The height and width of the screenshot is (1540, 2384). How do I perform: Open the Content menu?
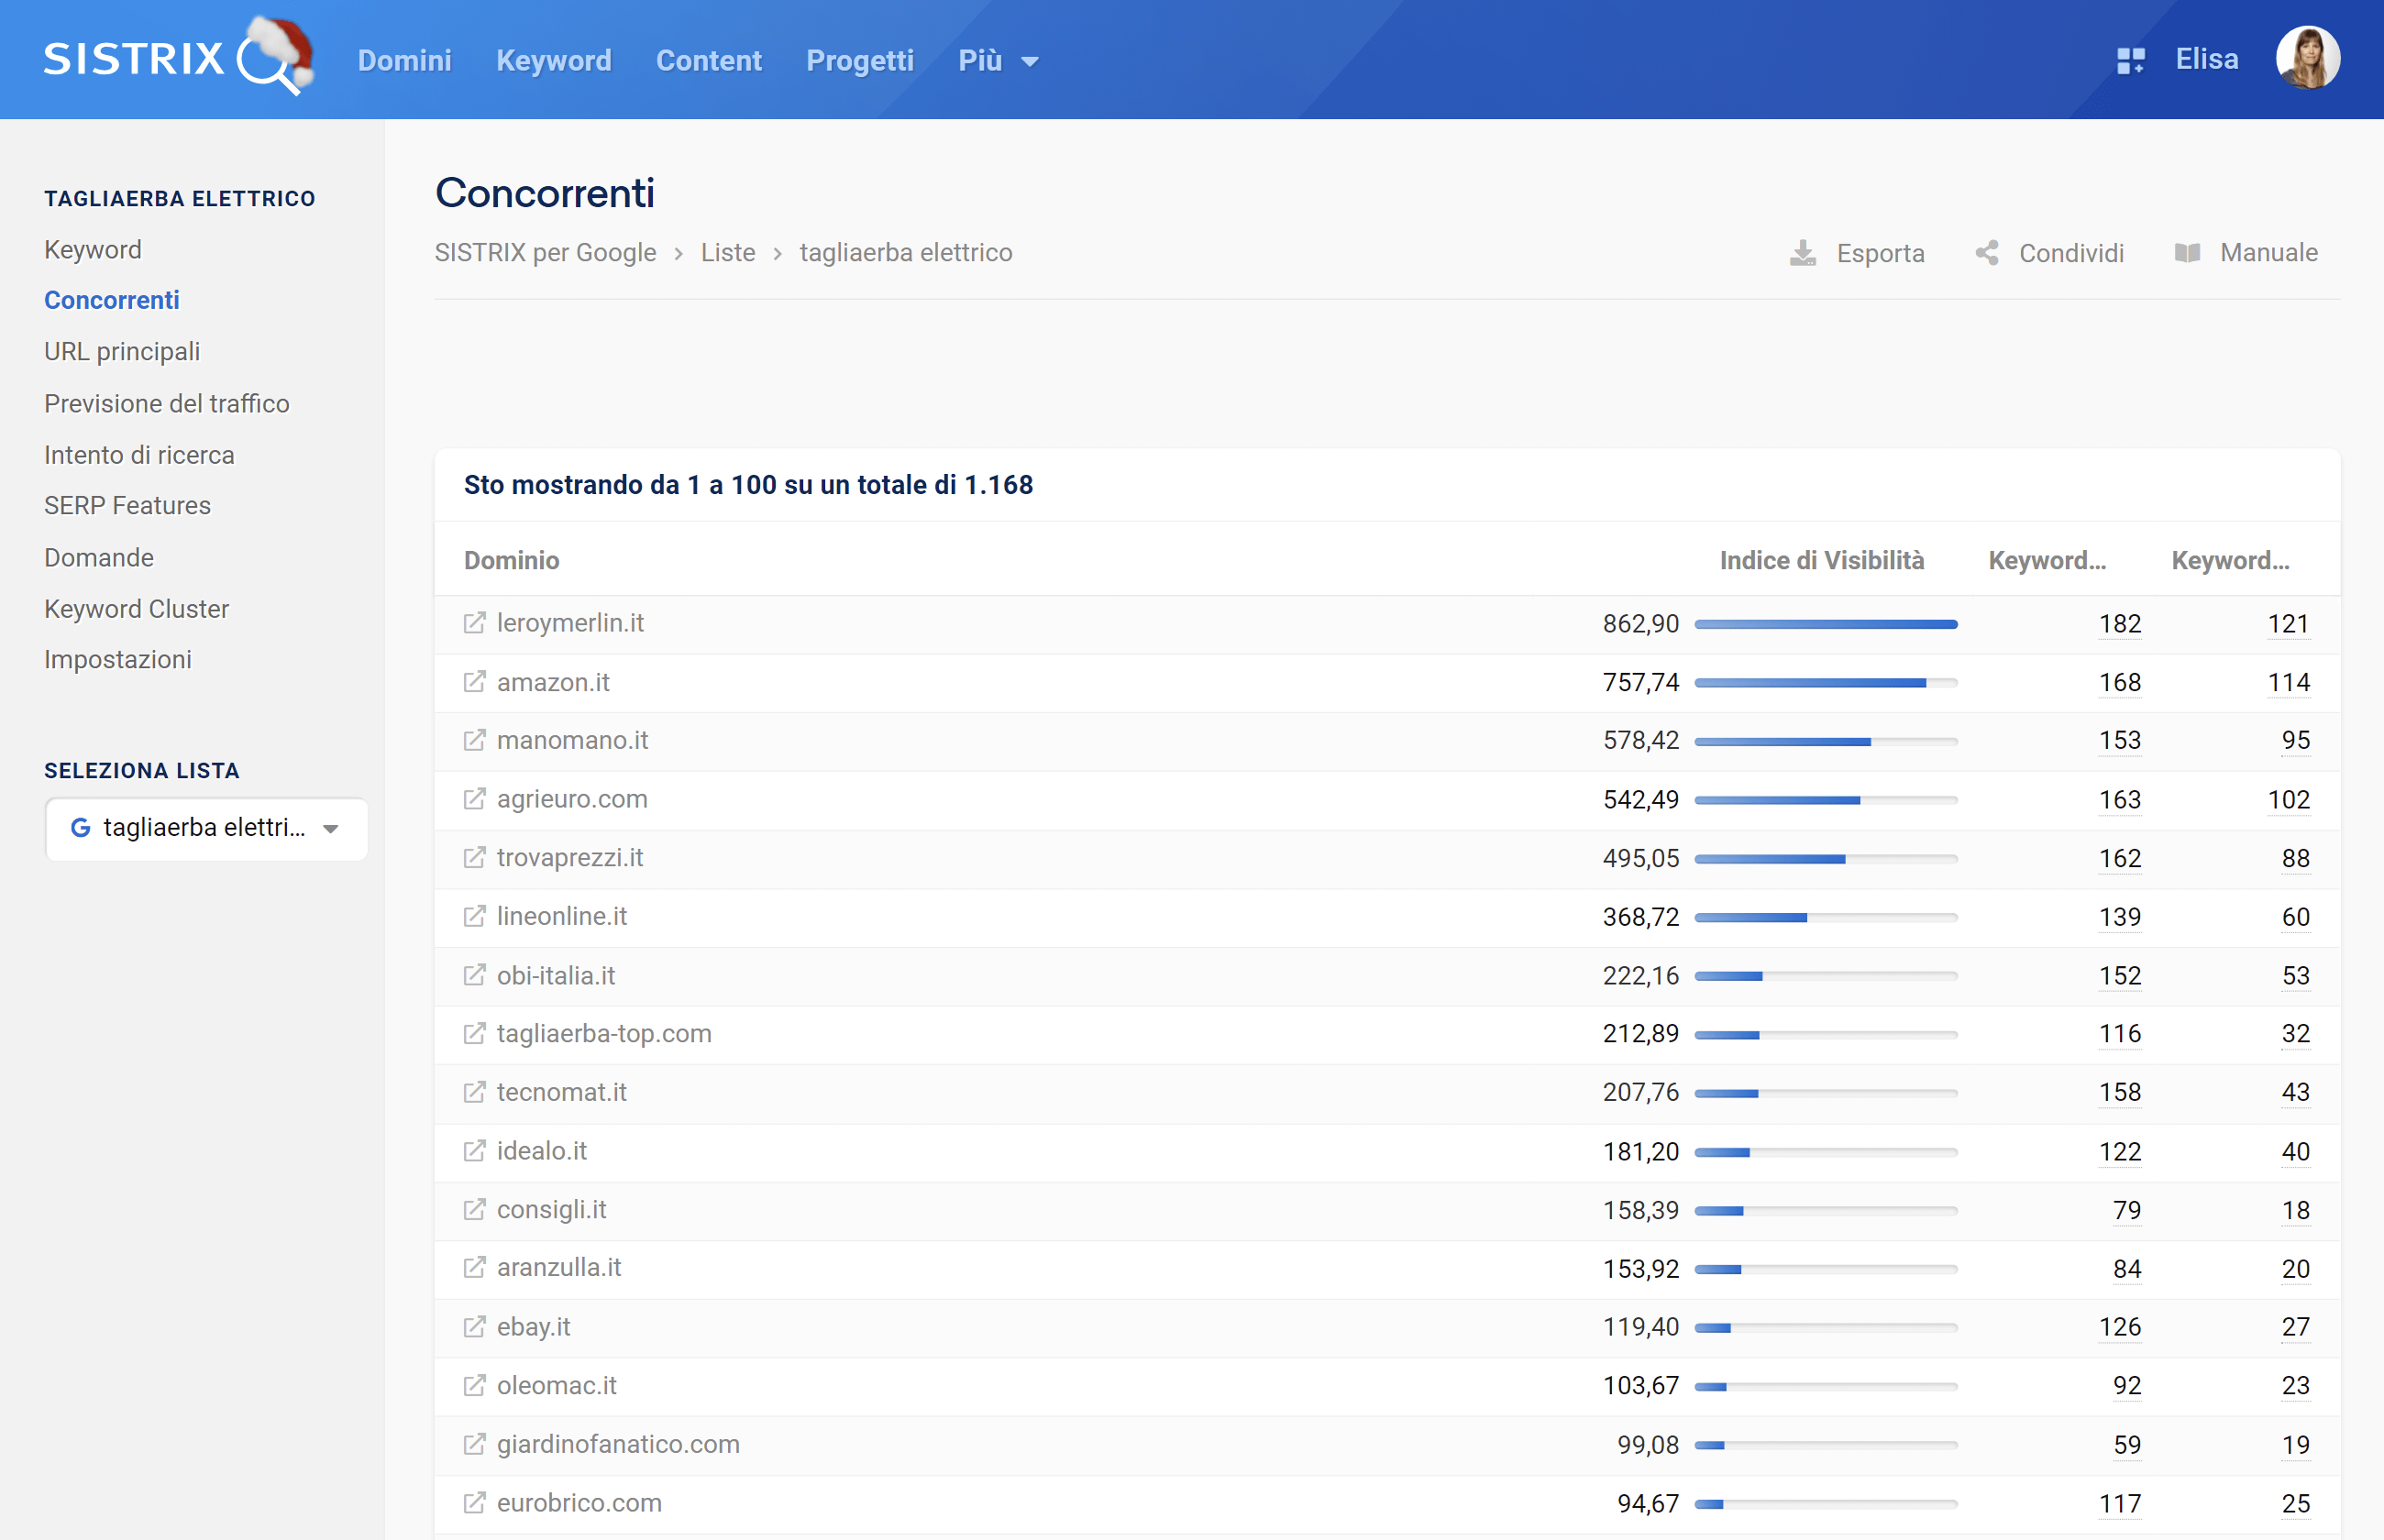click(x=709, y=61)
